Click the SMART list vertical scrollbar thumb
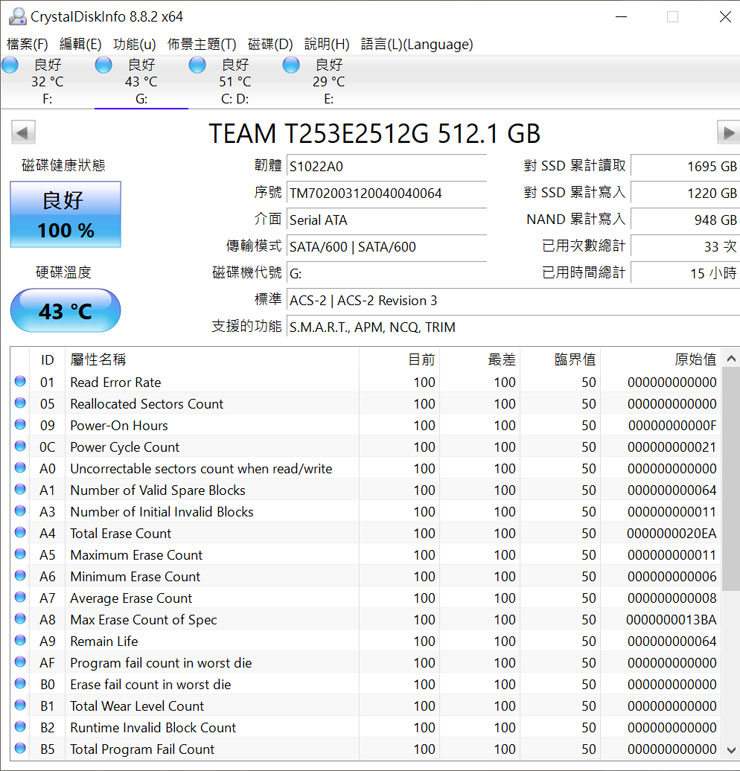This screenshot has width=740, height=771. [x=731, y=479]
